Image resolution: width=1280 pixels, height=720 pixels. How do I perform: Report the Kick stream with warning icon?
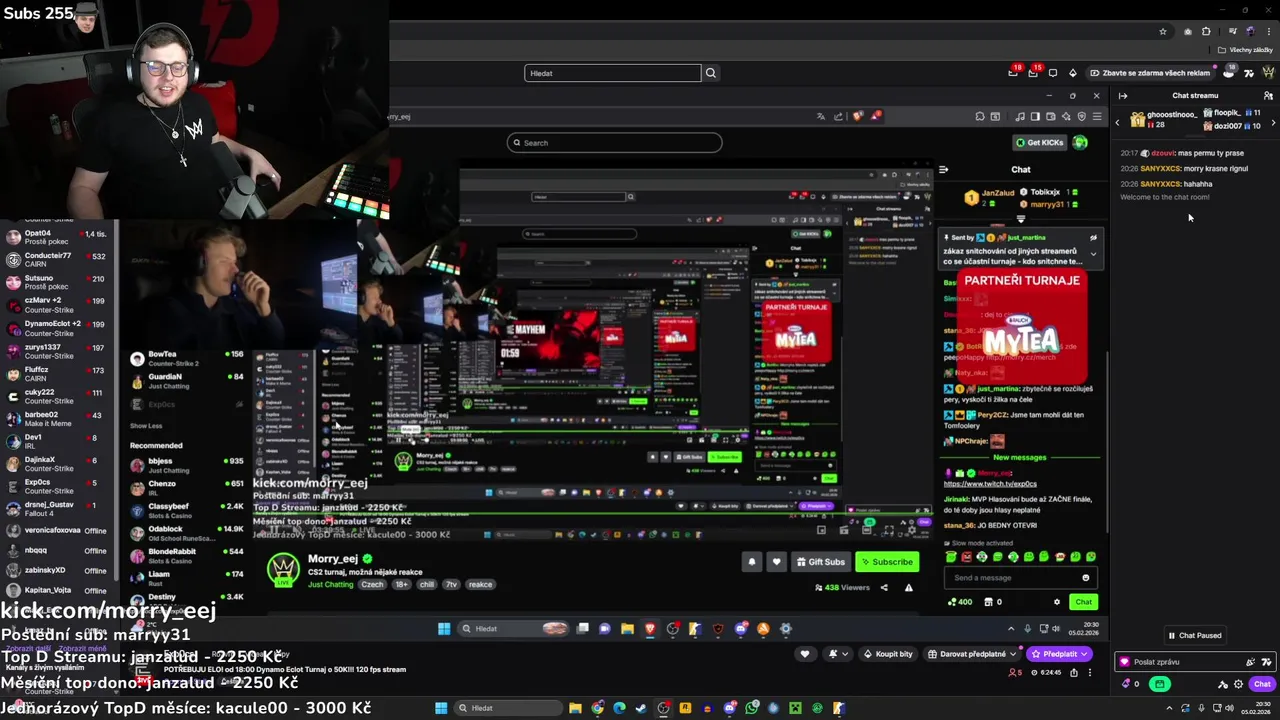908,588
